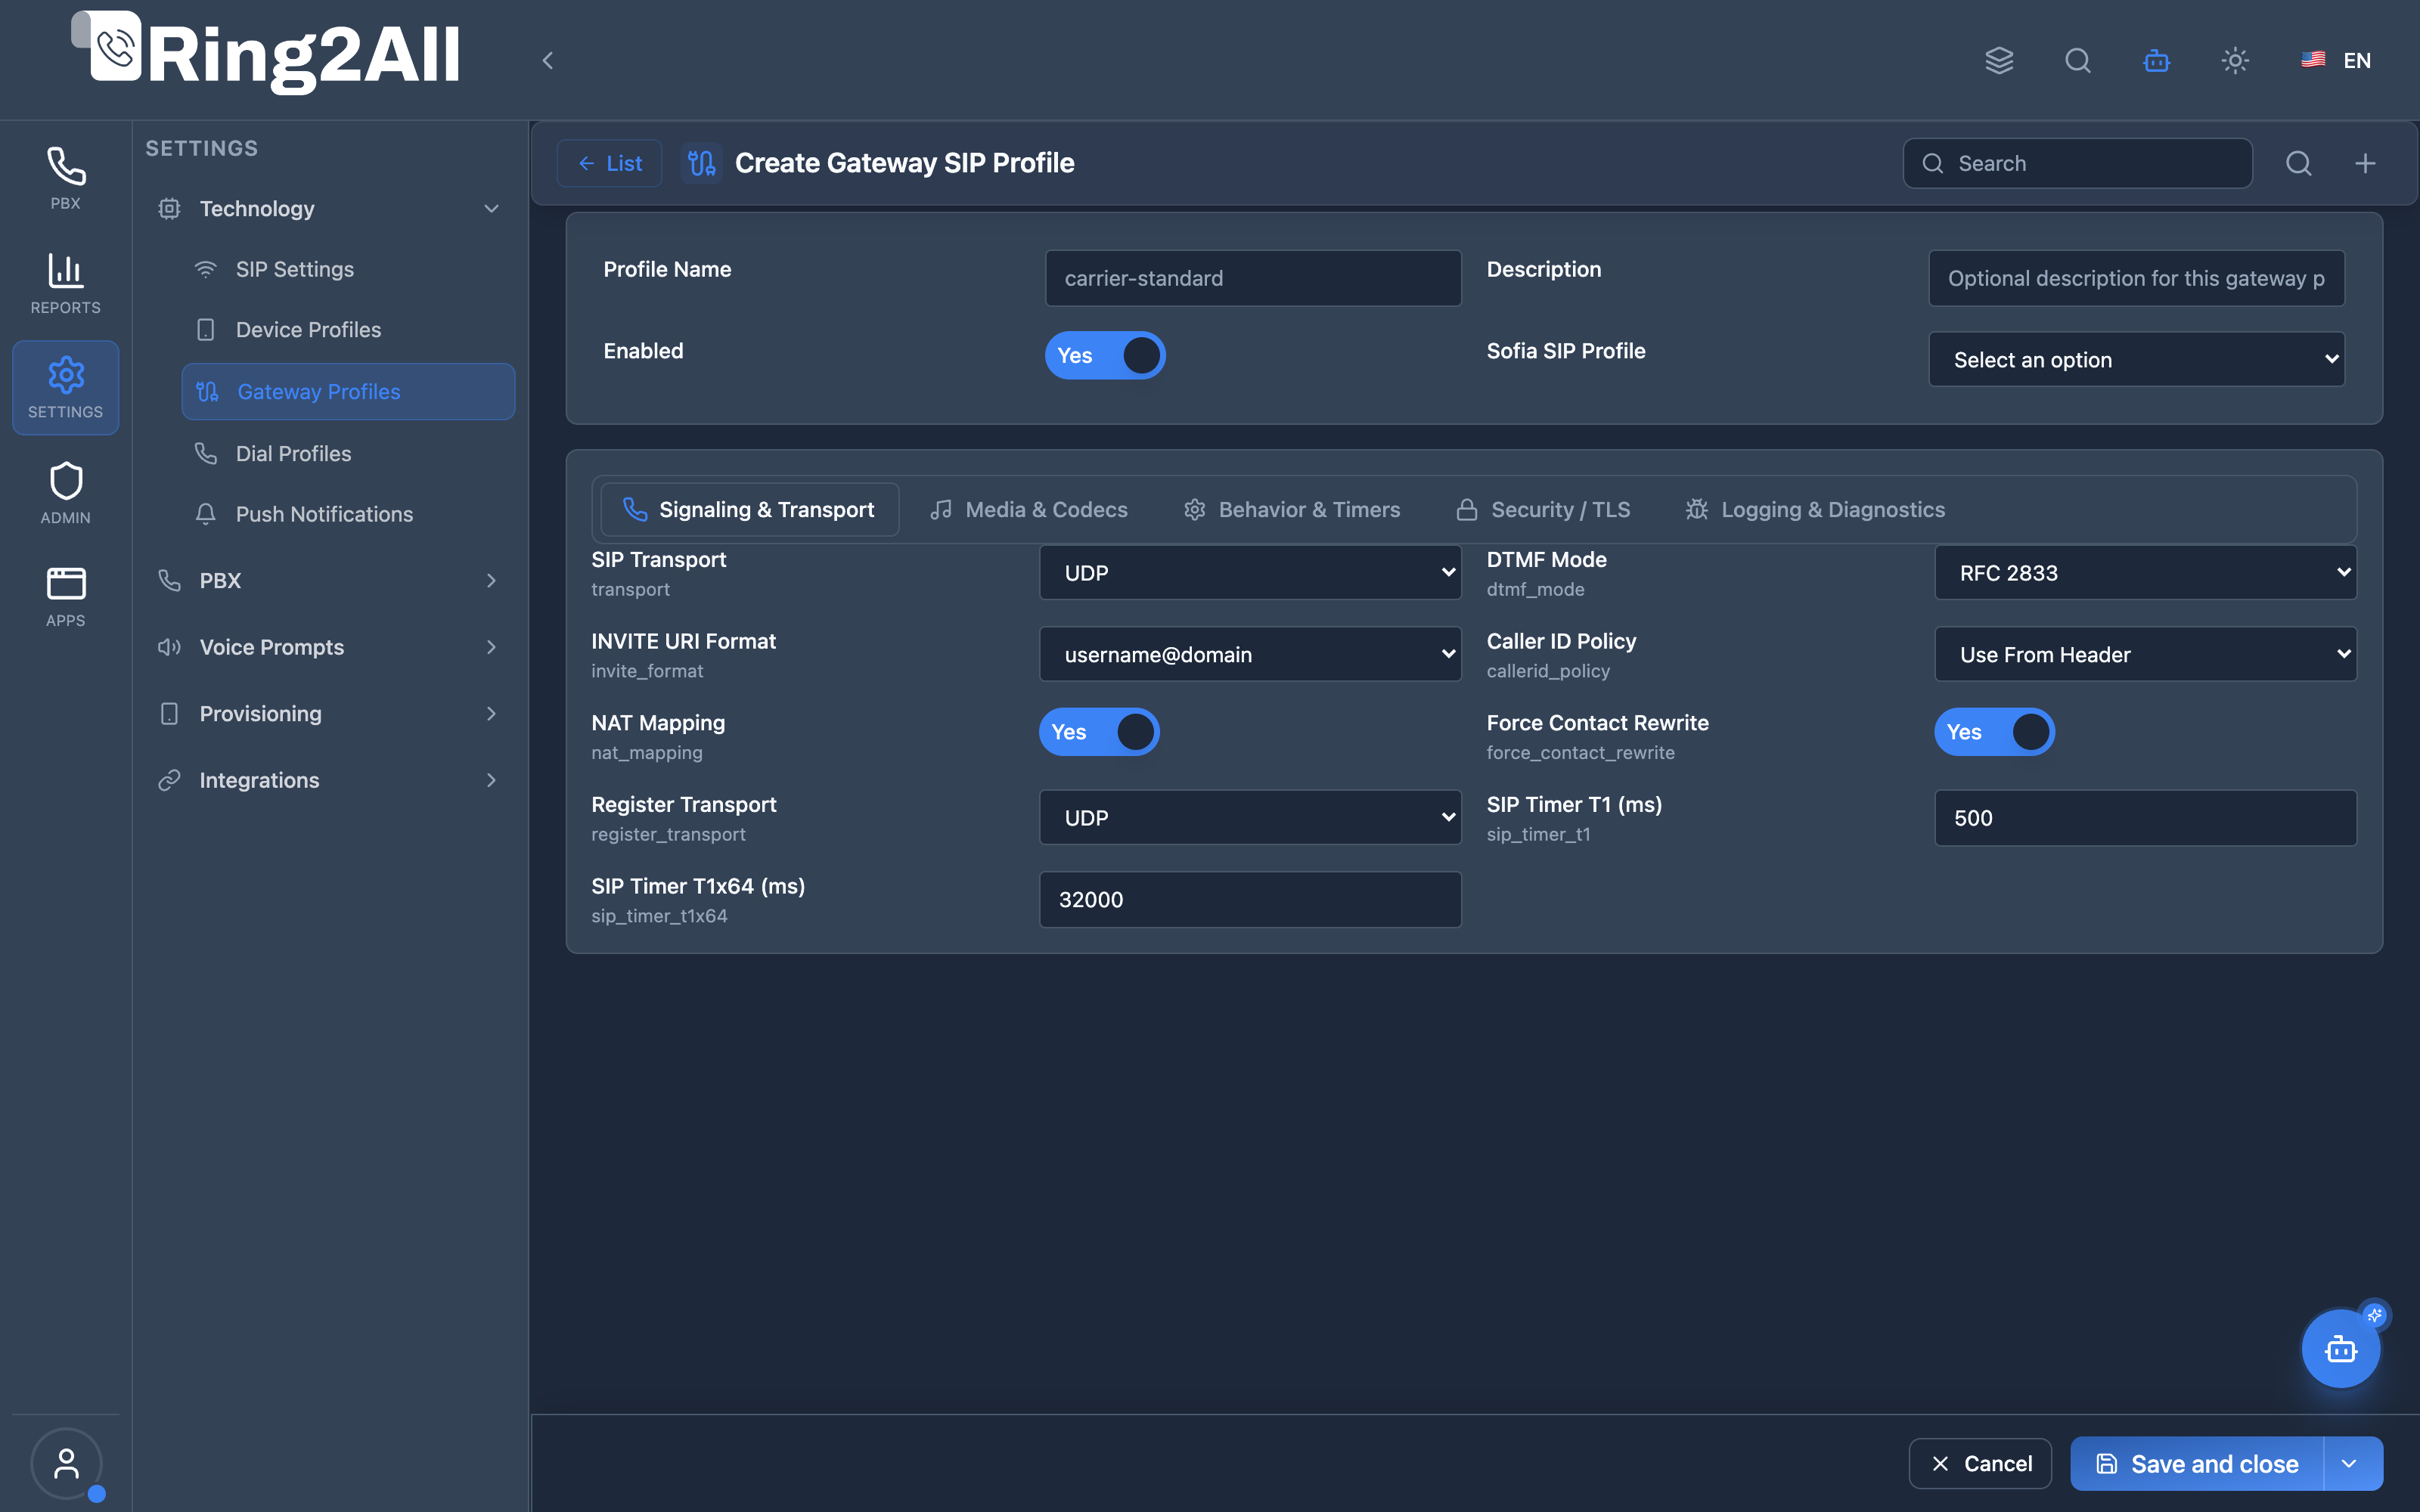
Task: Collapse sidebar with the back chevron
Action: pyautogui.click(x=547, y=60)
